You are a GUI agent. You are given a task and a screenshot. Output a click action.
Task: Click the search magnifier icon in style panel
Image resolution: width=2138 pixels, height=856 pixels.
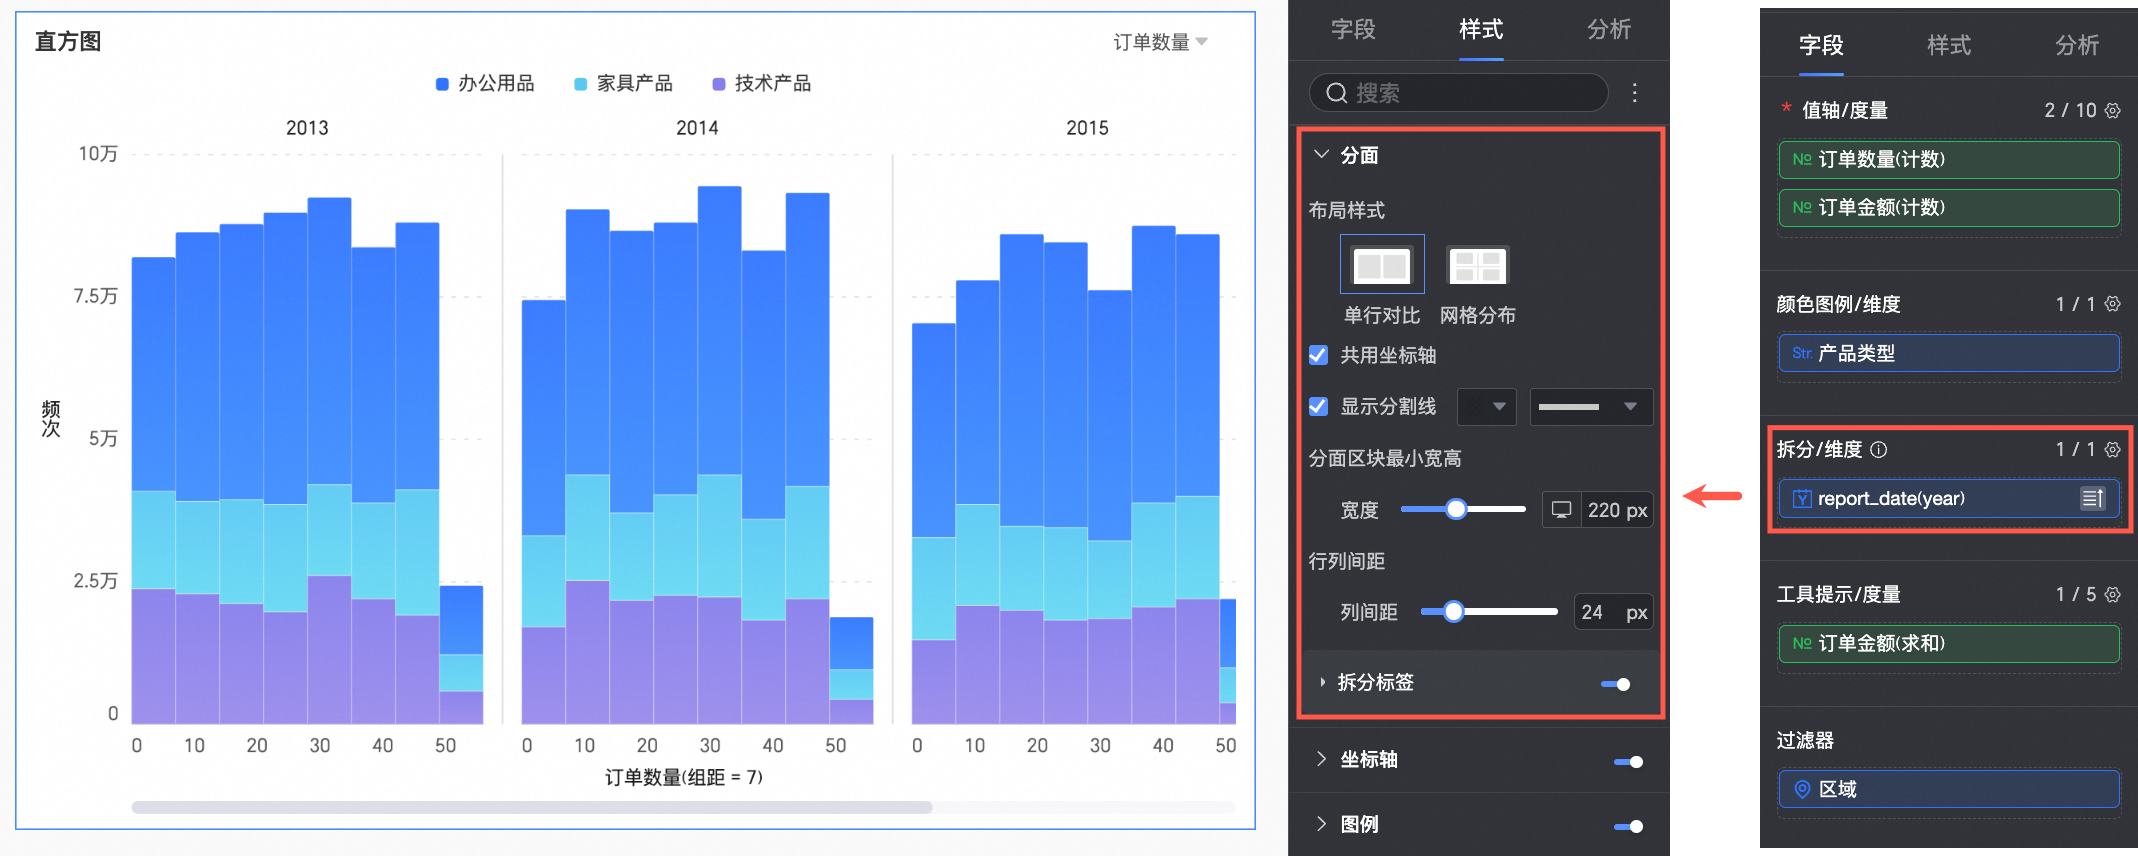point(1337,93)
